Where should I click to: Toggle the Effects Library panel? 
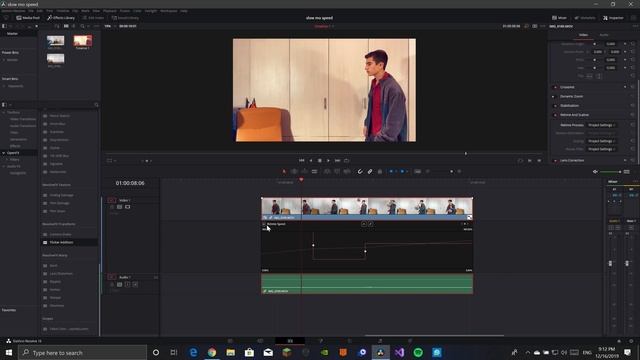pos(61,18)
